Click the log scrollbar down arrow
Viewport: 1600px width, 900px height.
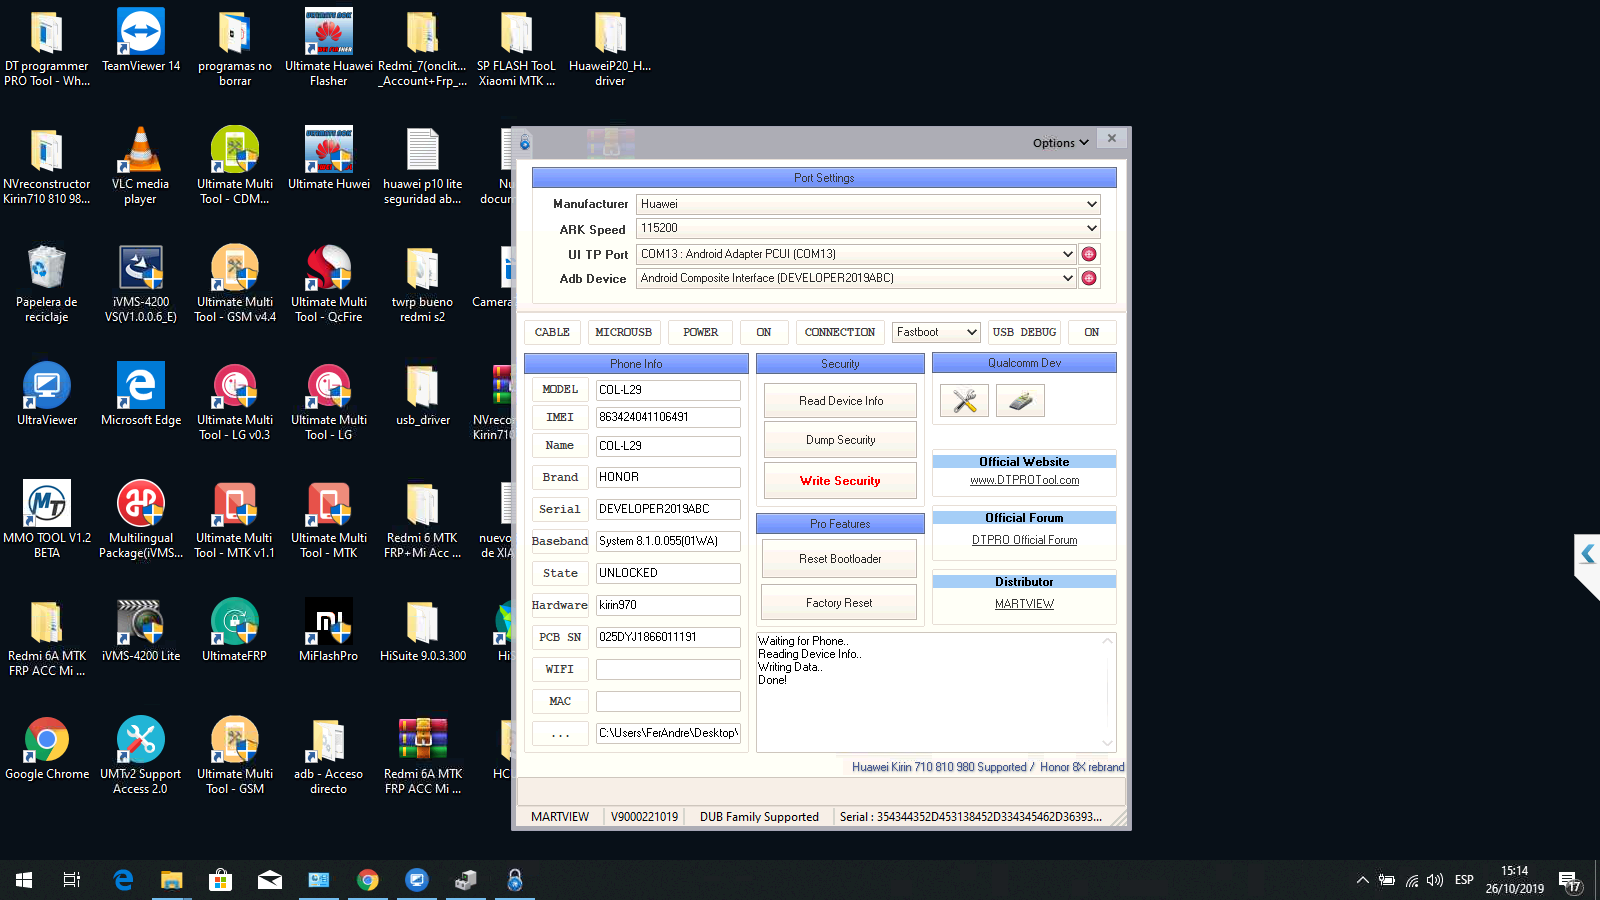click(x=1107, y=743)
